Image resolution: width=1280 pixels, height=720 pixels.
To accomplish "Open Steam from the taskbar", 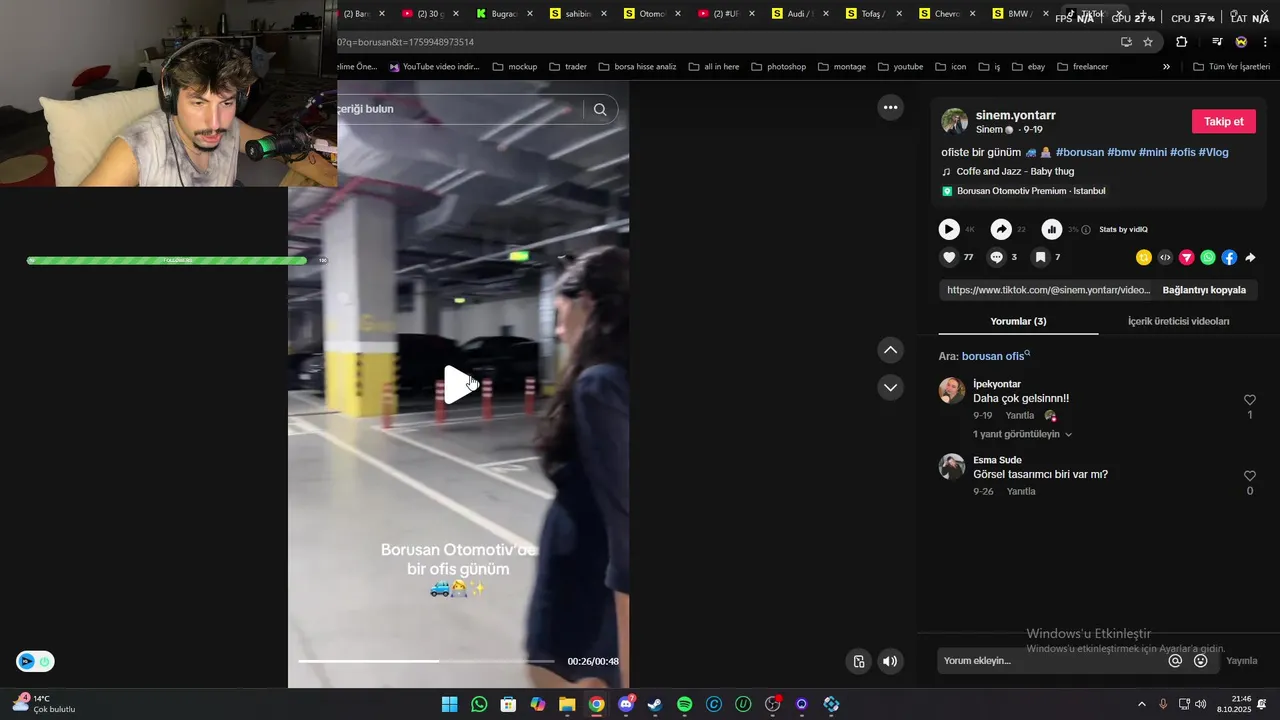I will [655, 704].
